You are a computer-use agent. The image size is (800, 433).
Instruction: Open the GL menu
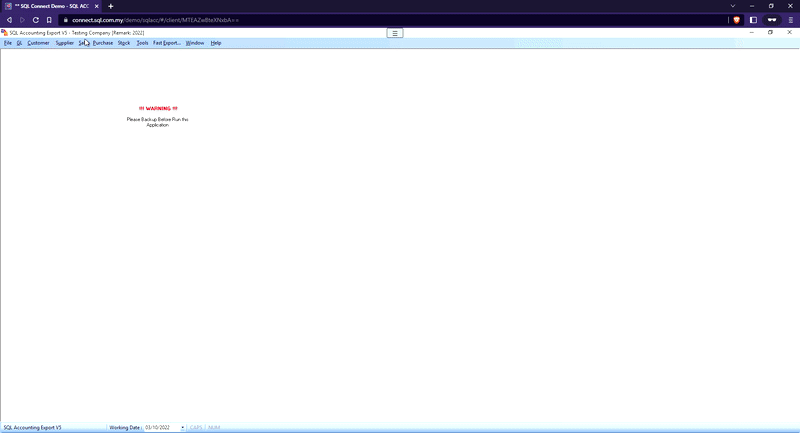point(20,43)
